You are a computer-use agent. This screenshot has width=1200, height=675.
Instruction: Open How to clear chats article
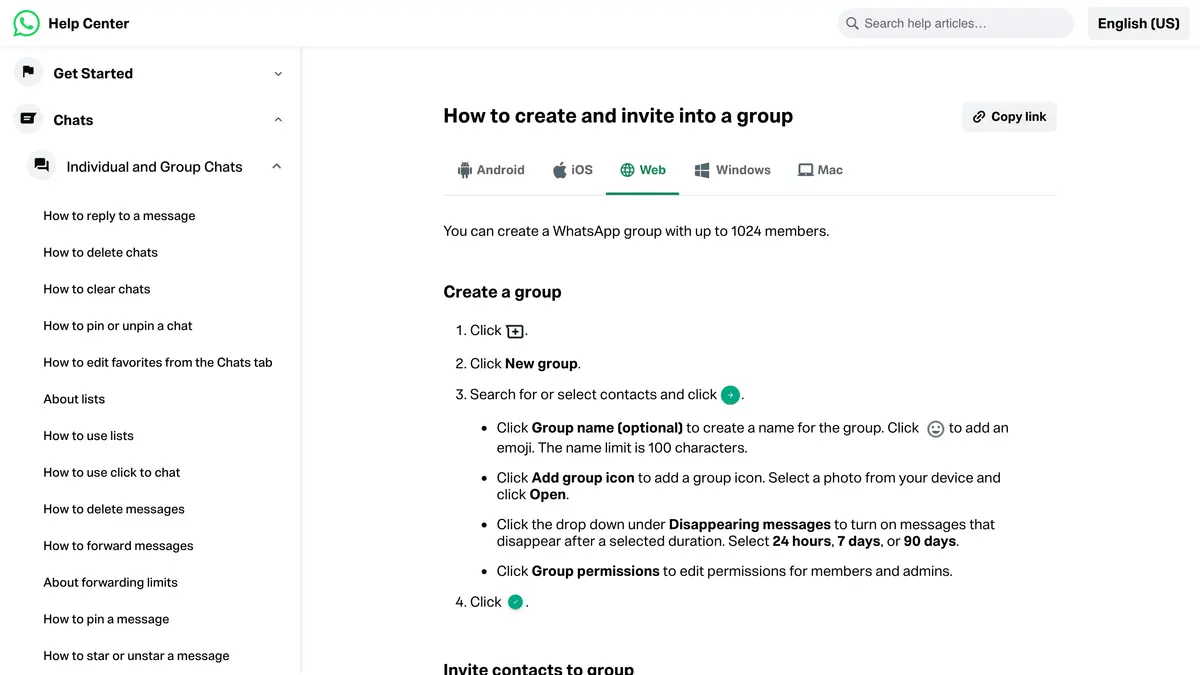(96, 289)
